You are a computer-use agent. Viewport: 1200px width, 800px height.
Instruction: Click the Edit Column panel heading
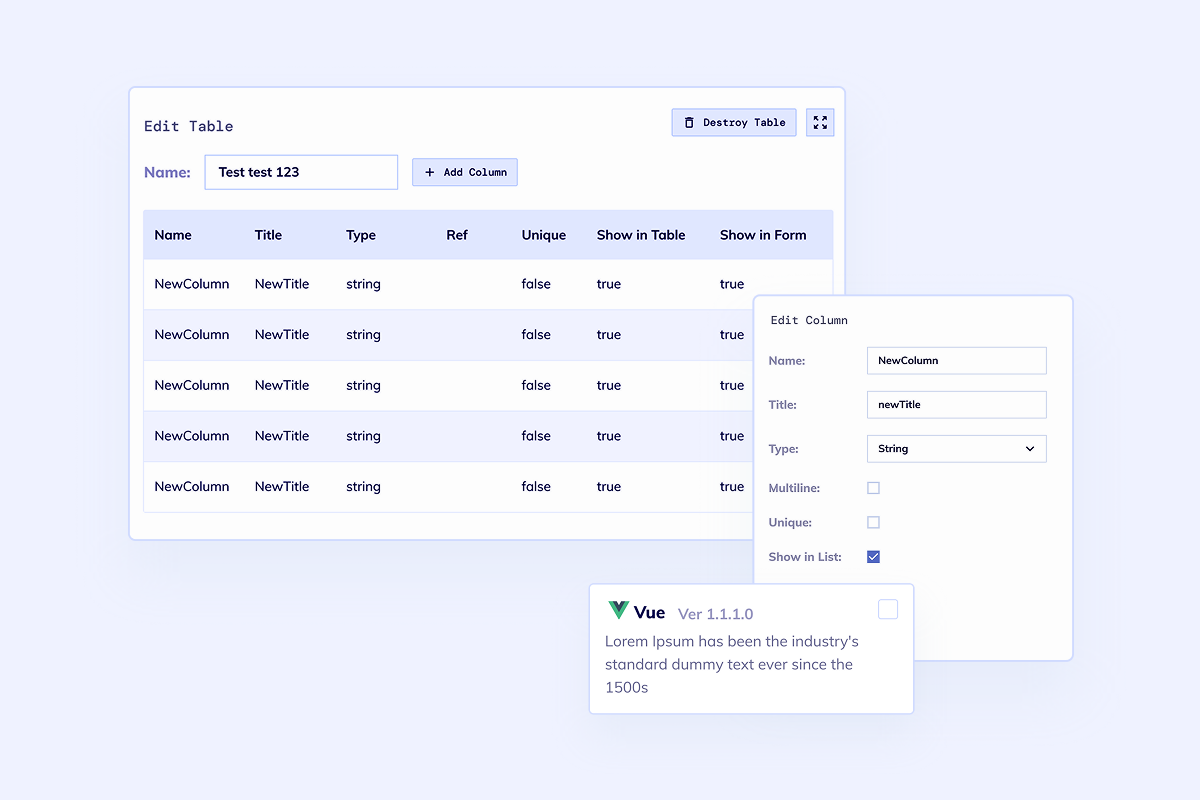(809, 320)
